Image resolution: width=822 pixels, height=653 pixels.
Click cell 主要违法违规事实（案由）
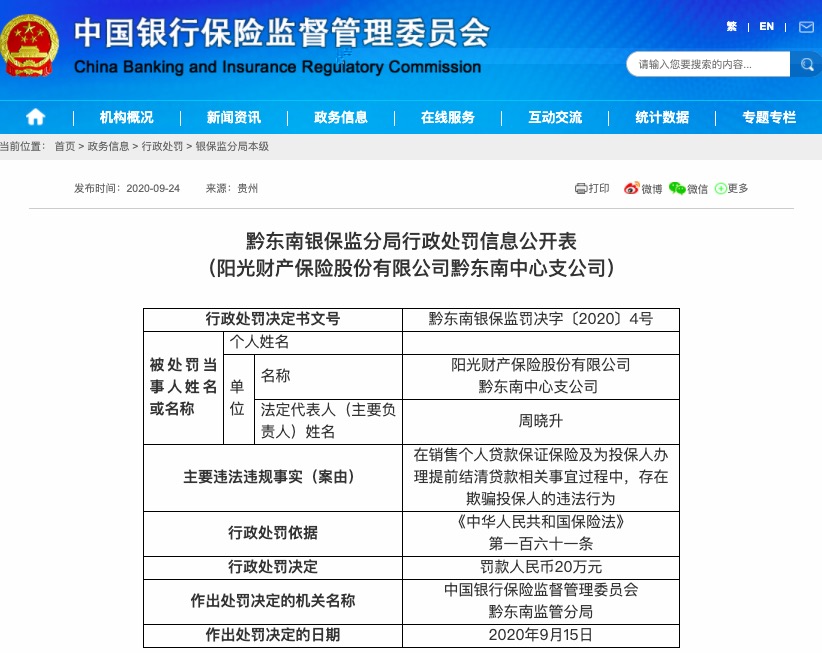273,477
